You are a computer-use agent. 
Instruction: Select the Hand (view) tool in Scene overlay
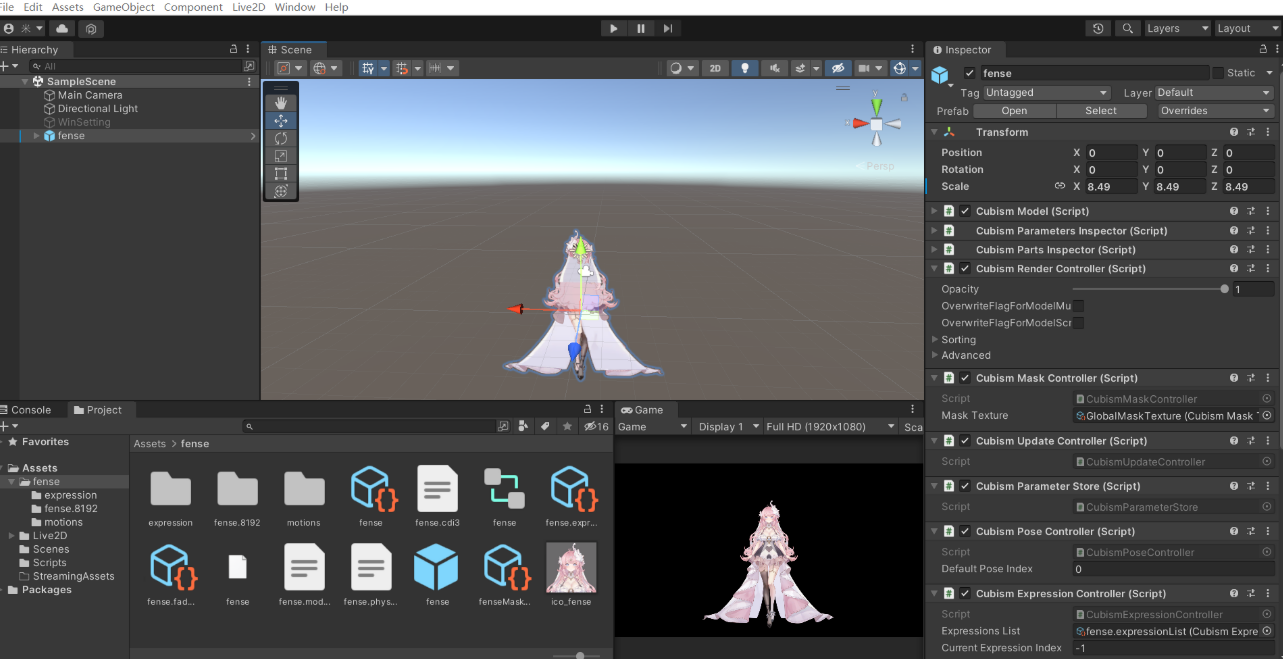(x=281, y=103)
